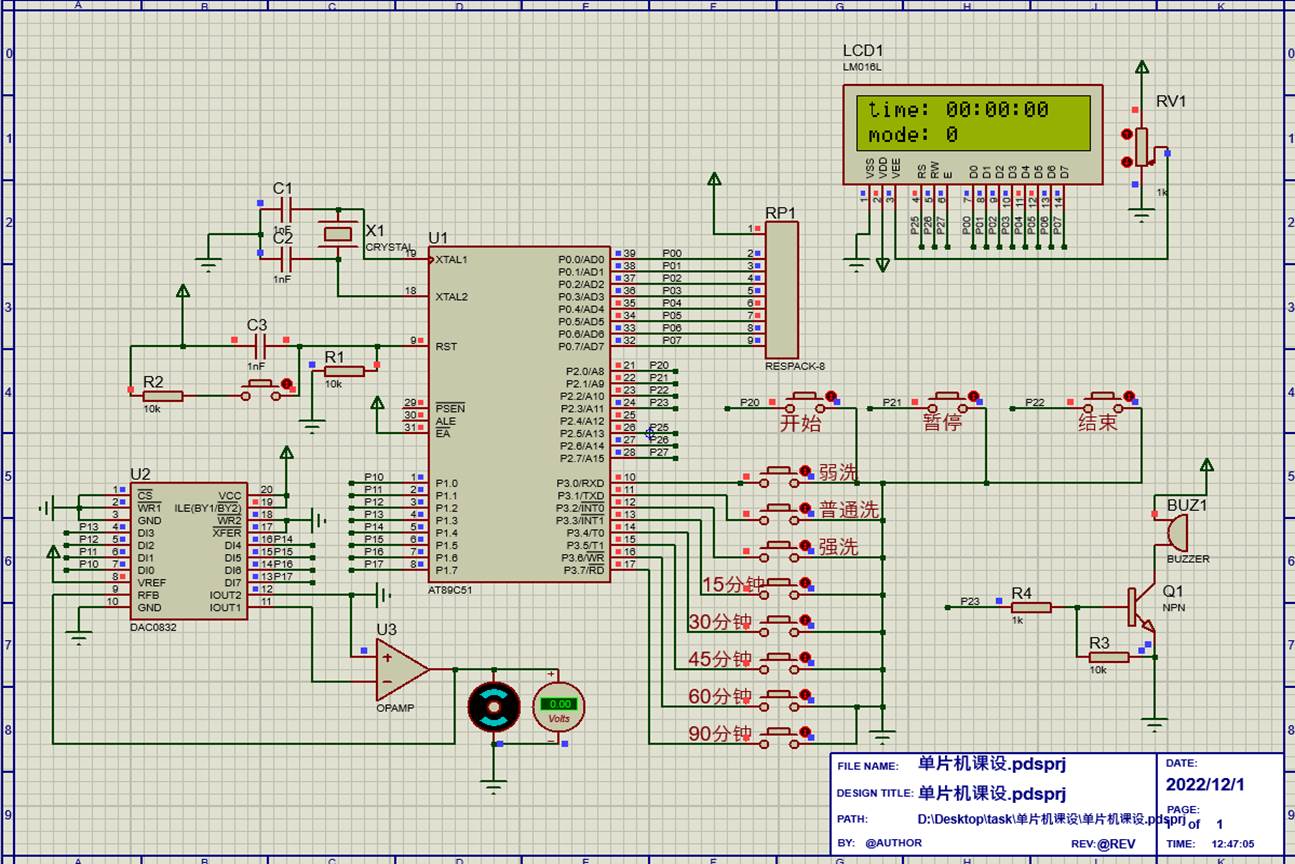The width and height of the screenshot is (1295, 864).
Task: Click the 90分钟 timer switch
Action: coord(785,732)
